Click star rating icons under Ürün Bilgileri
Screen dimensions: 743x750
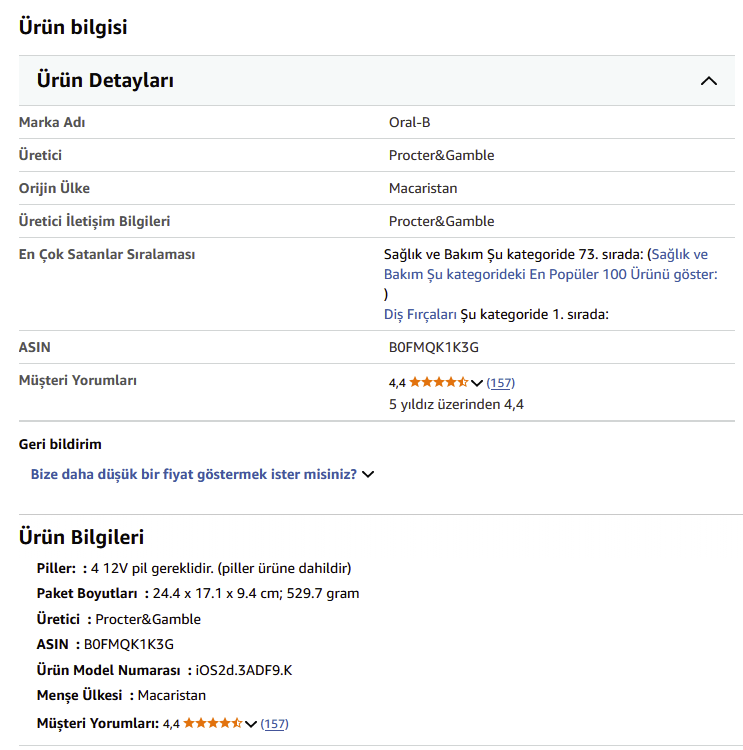(212, 723)
